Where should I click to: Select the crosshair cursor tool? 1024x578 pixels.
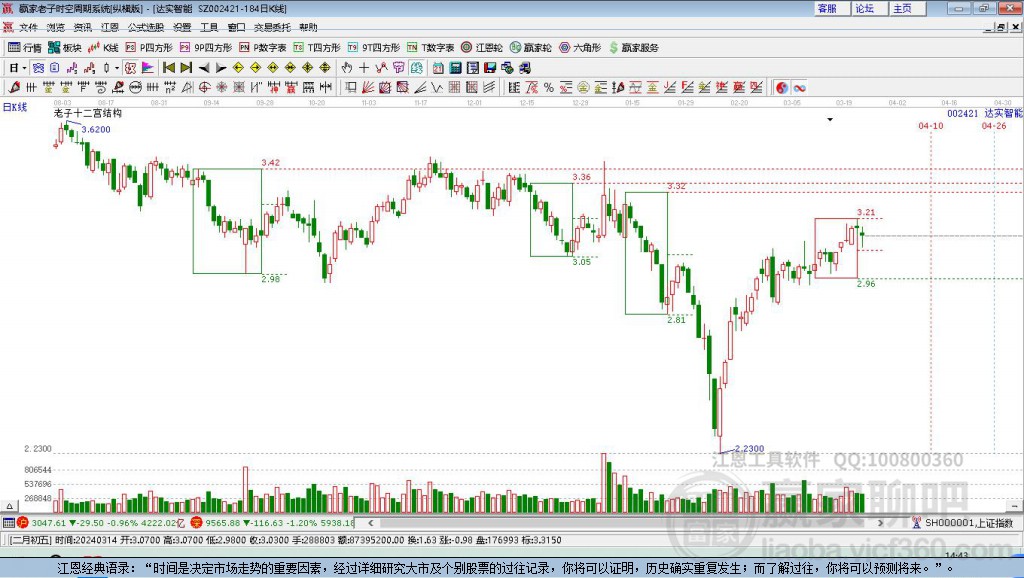(x=364, y=68)
